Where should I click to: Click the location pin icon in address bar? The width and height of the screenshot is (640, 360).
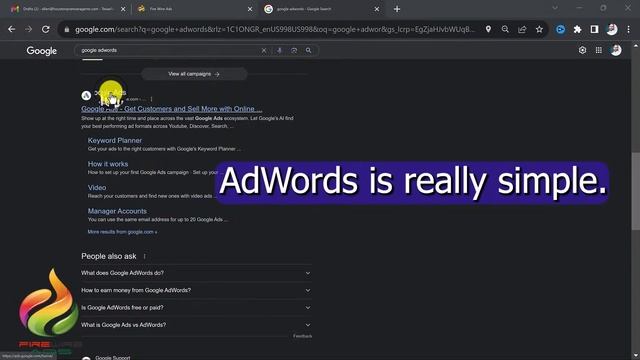tap(488, 29)
